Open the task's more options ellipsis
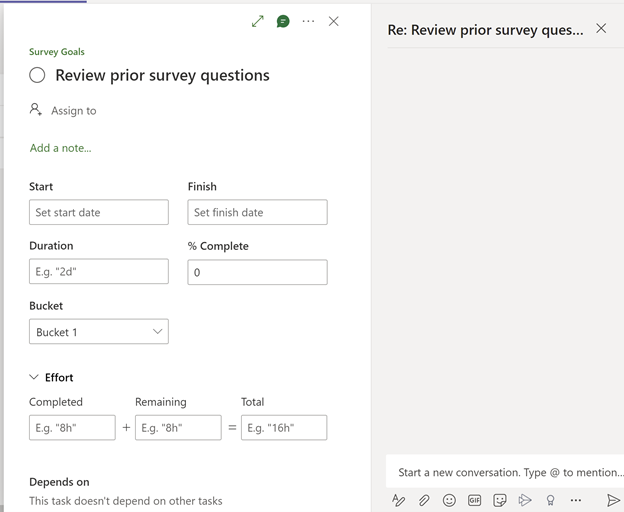 tap(308, 21)
